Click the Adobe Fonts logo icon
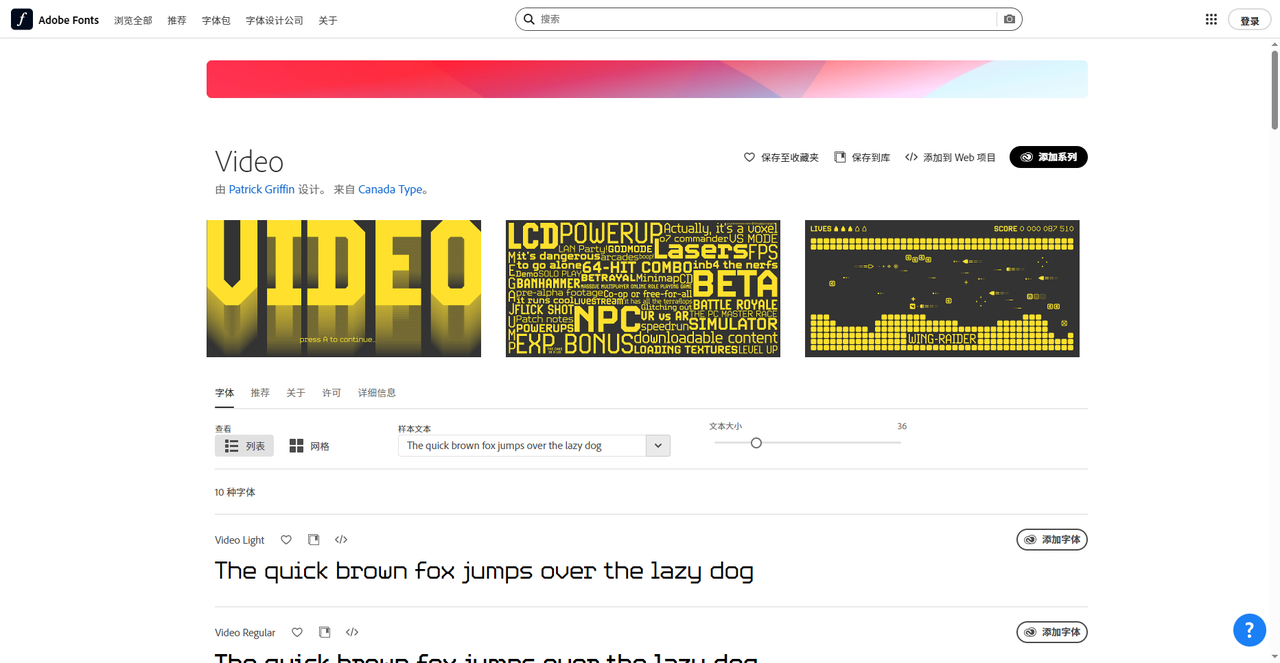1280x663 pixels. [22, 19]
